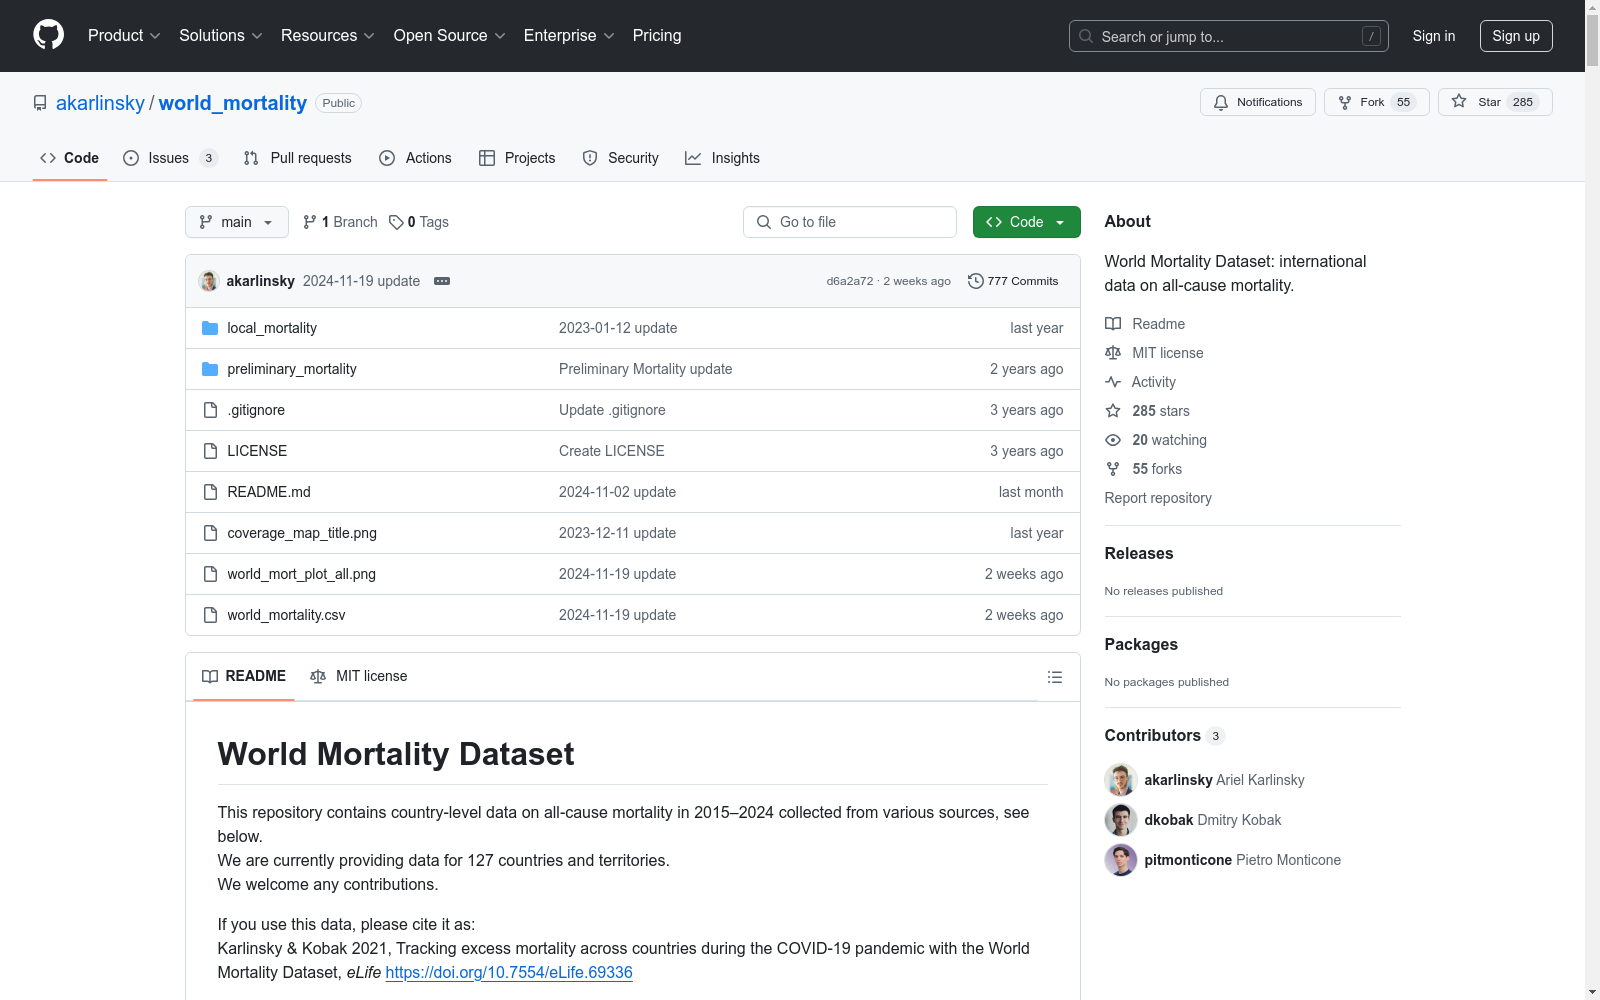Open the Insights tab
This screenshot has height=1000, width=1600.
pos(722,158)
